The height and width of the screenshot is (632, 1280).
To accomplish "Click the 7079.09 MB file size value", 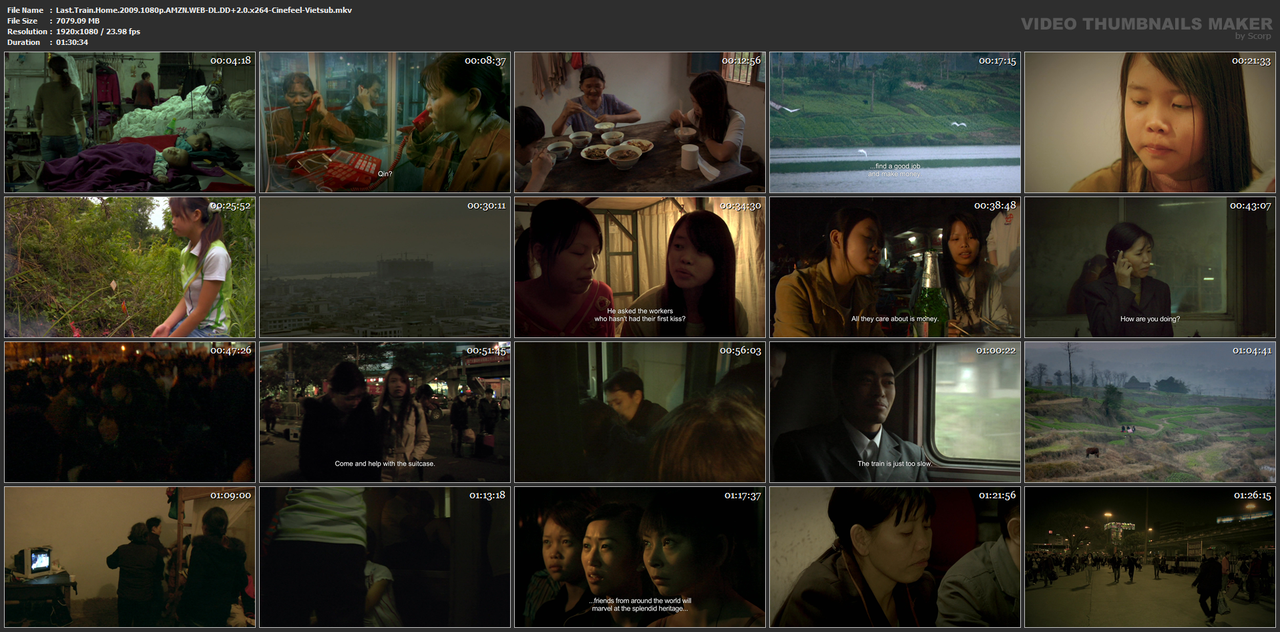I will click(78, 21).
